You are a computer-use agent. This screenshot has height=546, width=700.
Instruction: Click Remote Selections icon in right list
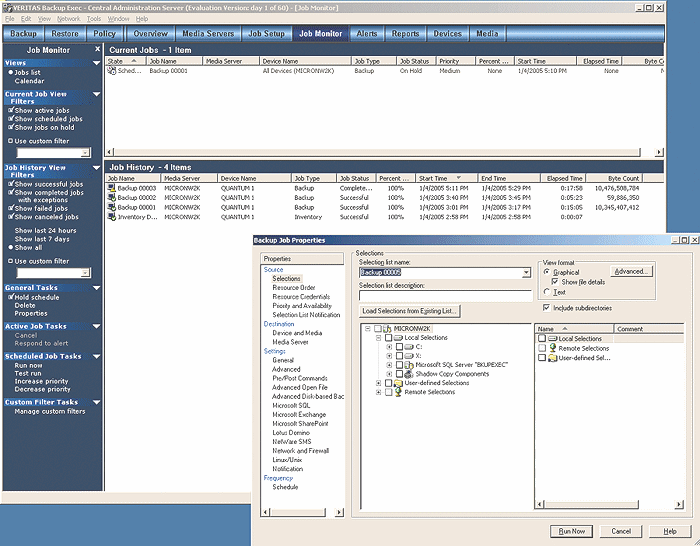[x=553, y=348]
